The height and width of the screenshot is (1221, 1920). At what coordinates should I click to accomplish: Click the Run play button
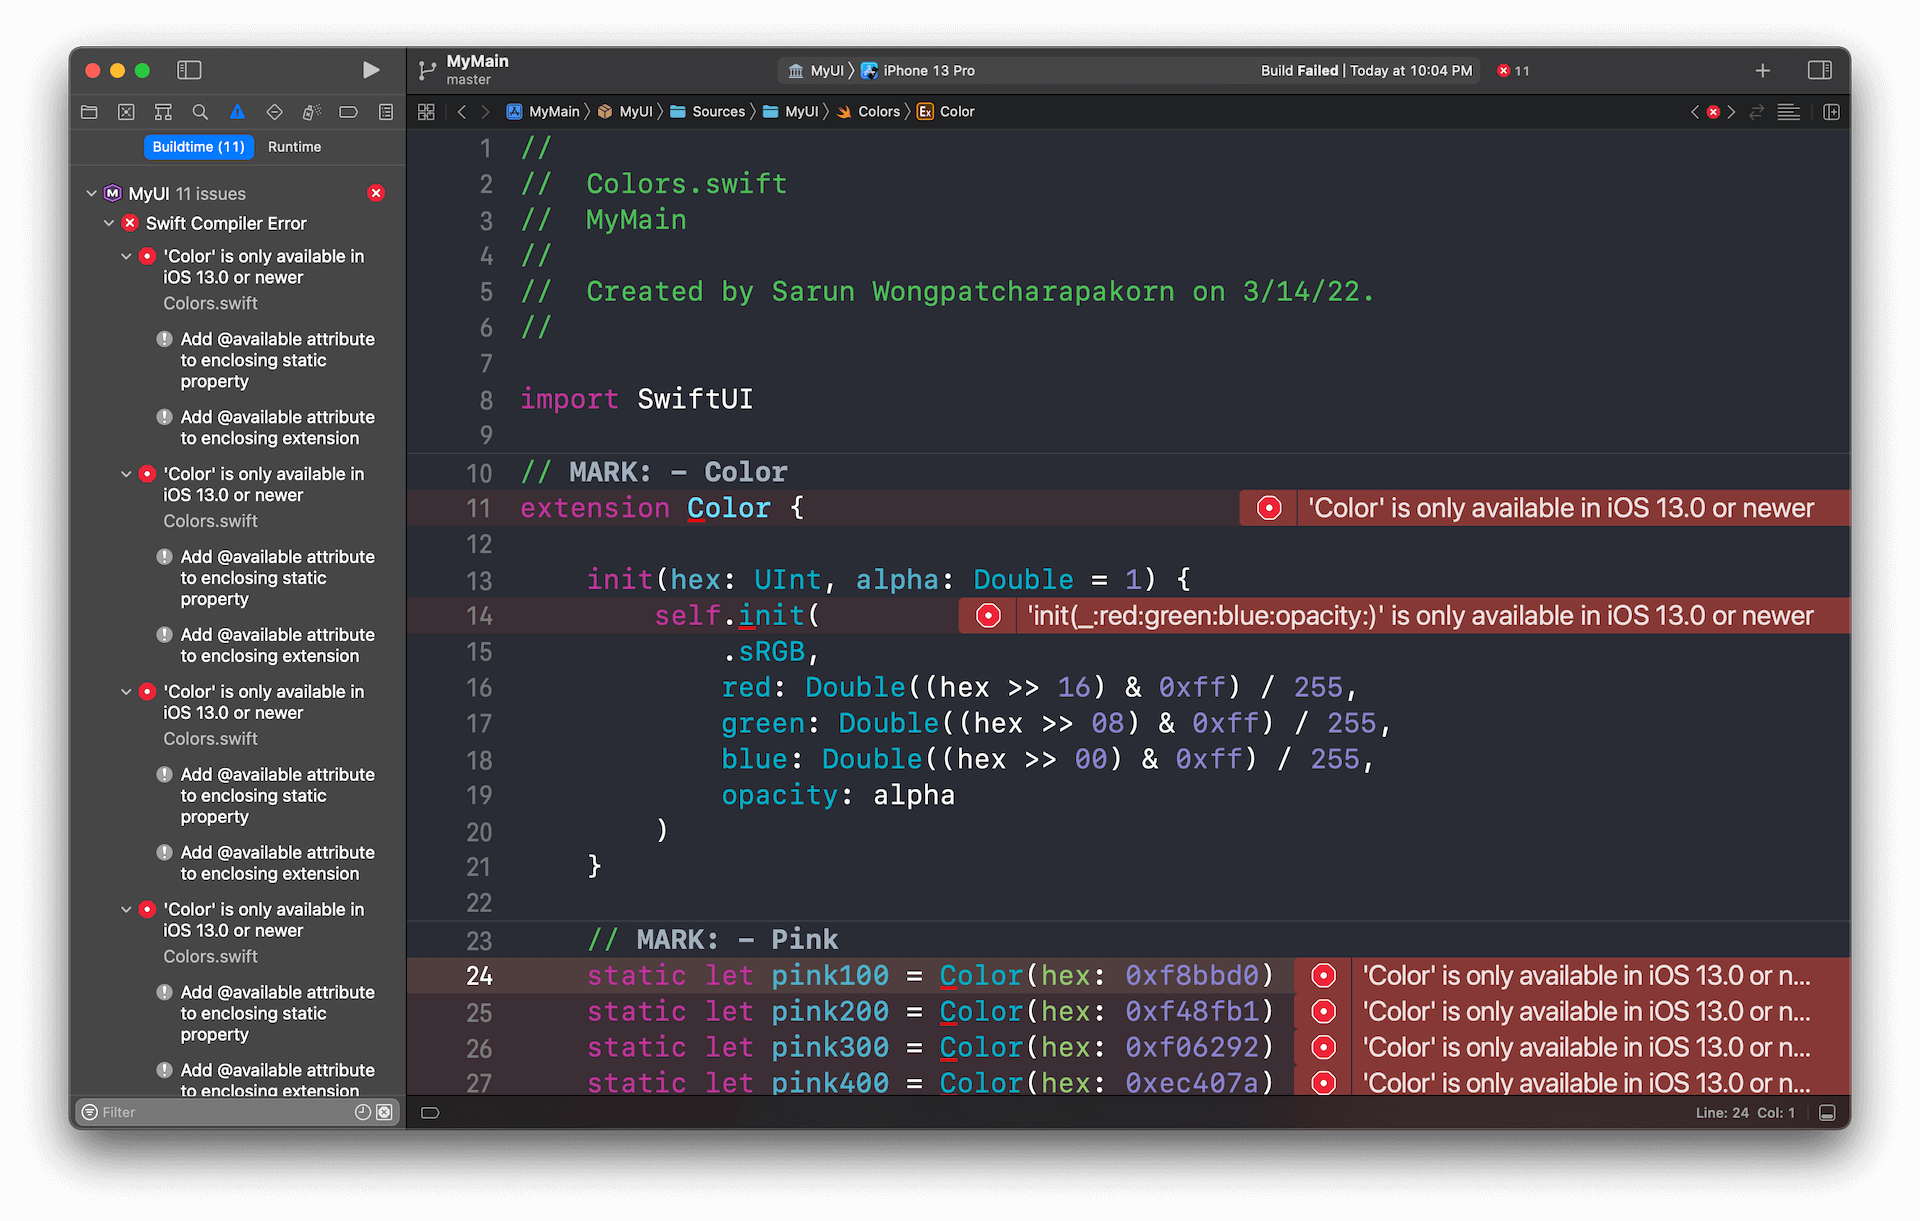pos(370,70)
